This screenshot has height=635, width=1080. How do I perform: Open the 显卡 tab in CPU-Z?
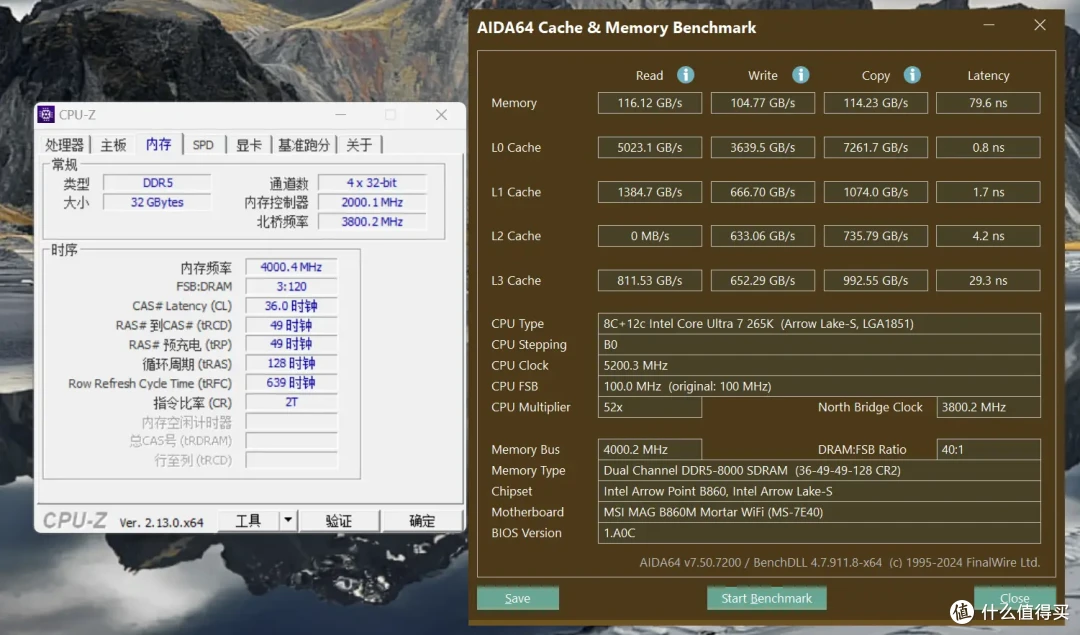click(x=249, y=145)
